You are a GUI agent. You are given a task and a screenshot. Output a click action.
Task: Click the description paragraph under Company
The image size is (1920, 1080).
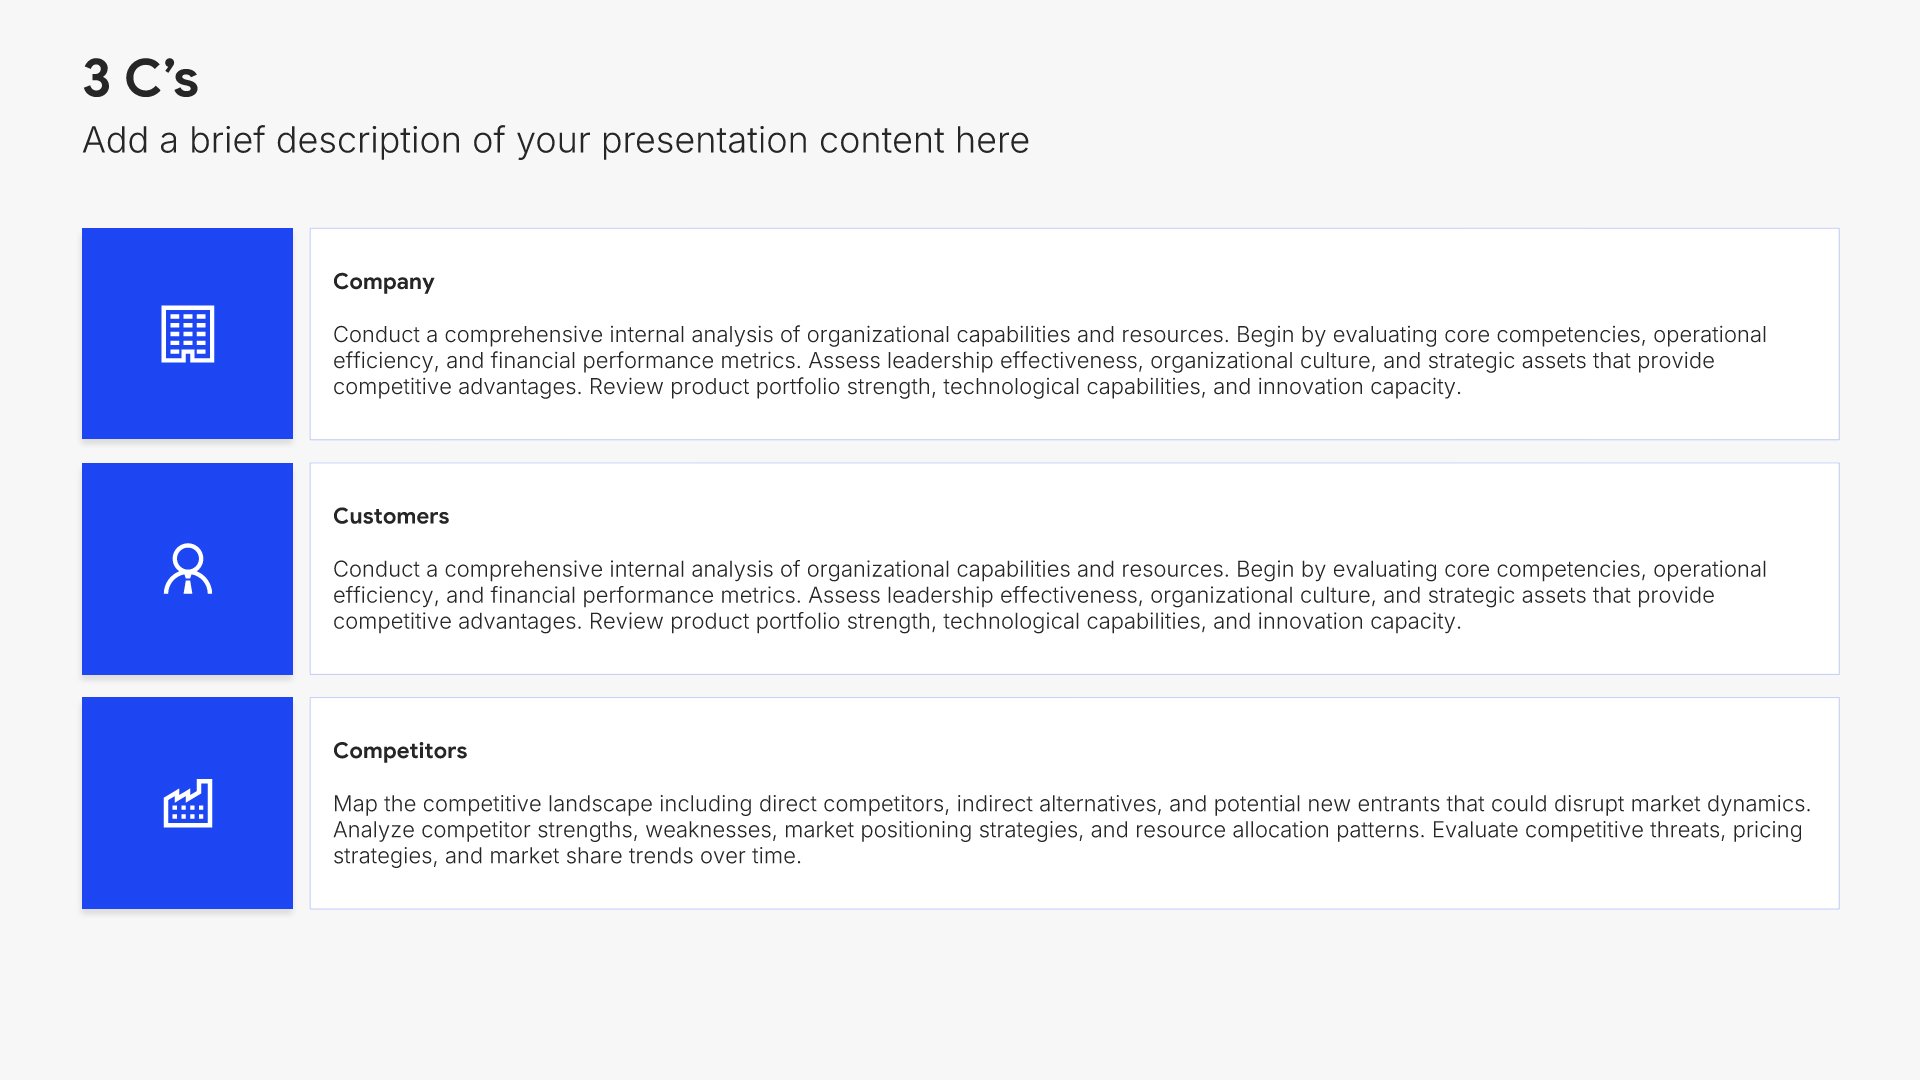click(1050, 361)
